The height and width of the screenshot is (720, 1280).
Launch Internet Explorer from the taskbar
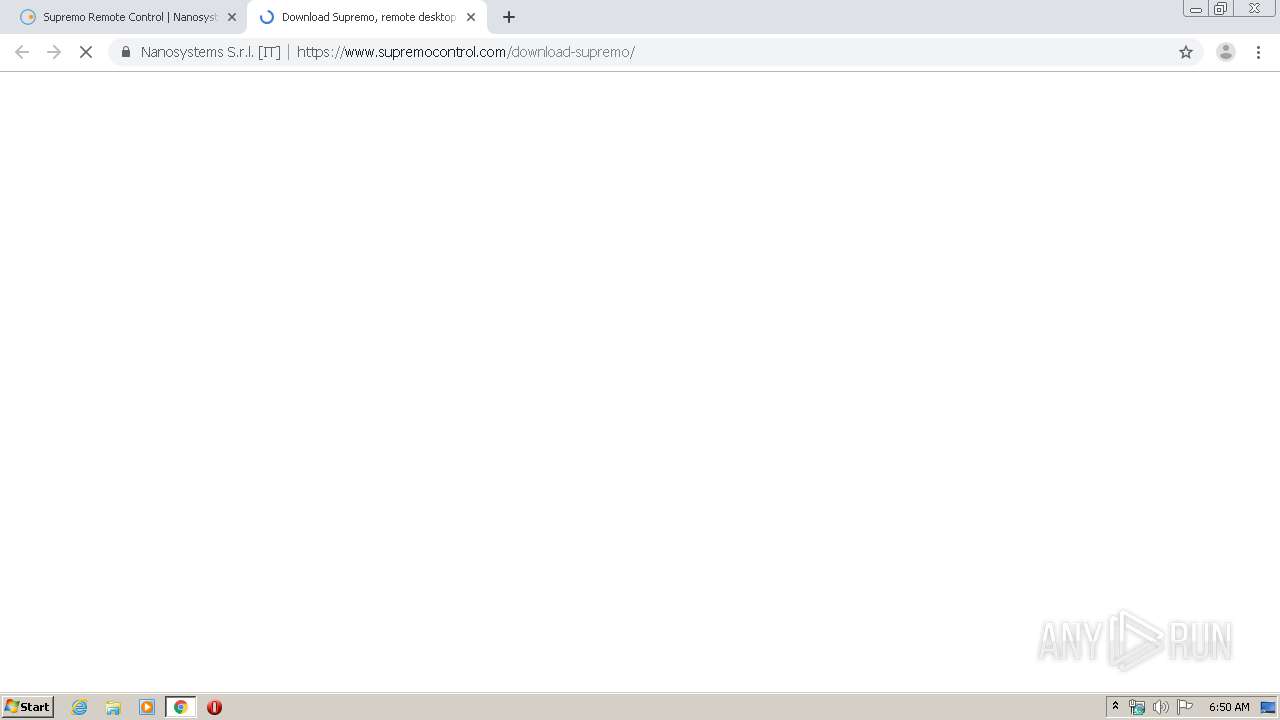click(x=80, y=707)
